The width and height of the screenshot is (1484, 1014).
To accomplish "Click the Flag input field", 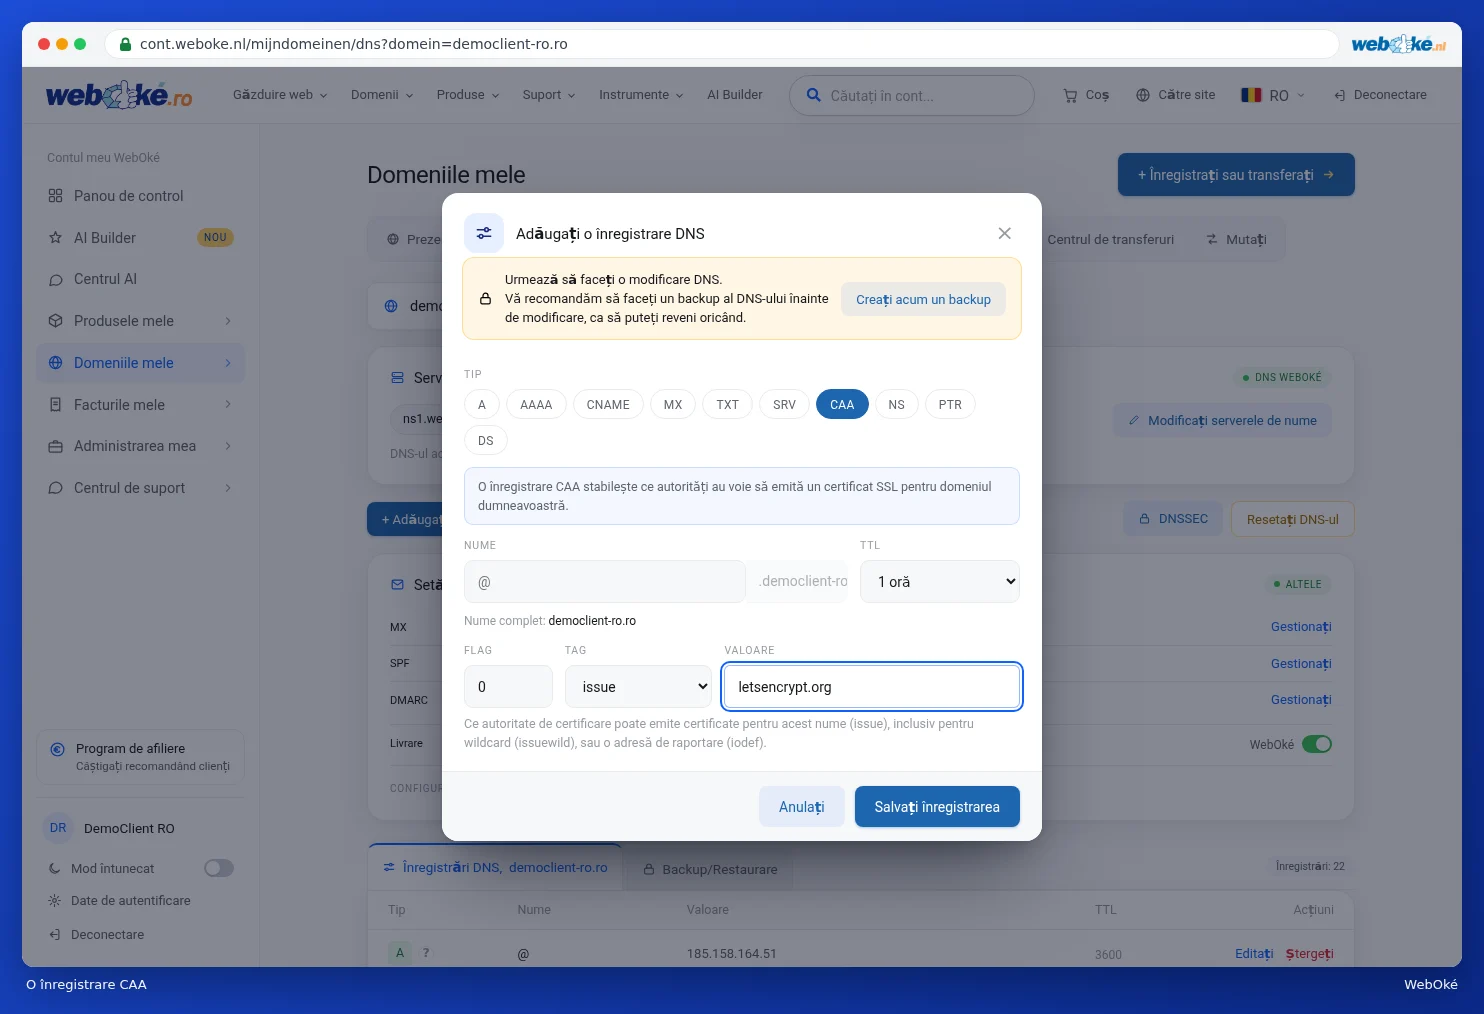I will coord(508,687).
